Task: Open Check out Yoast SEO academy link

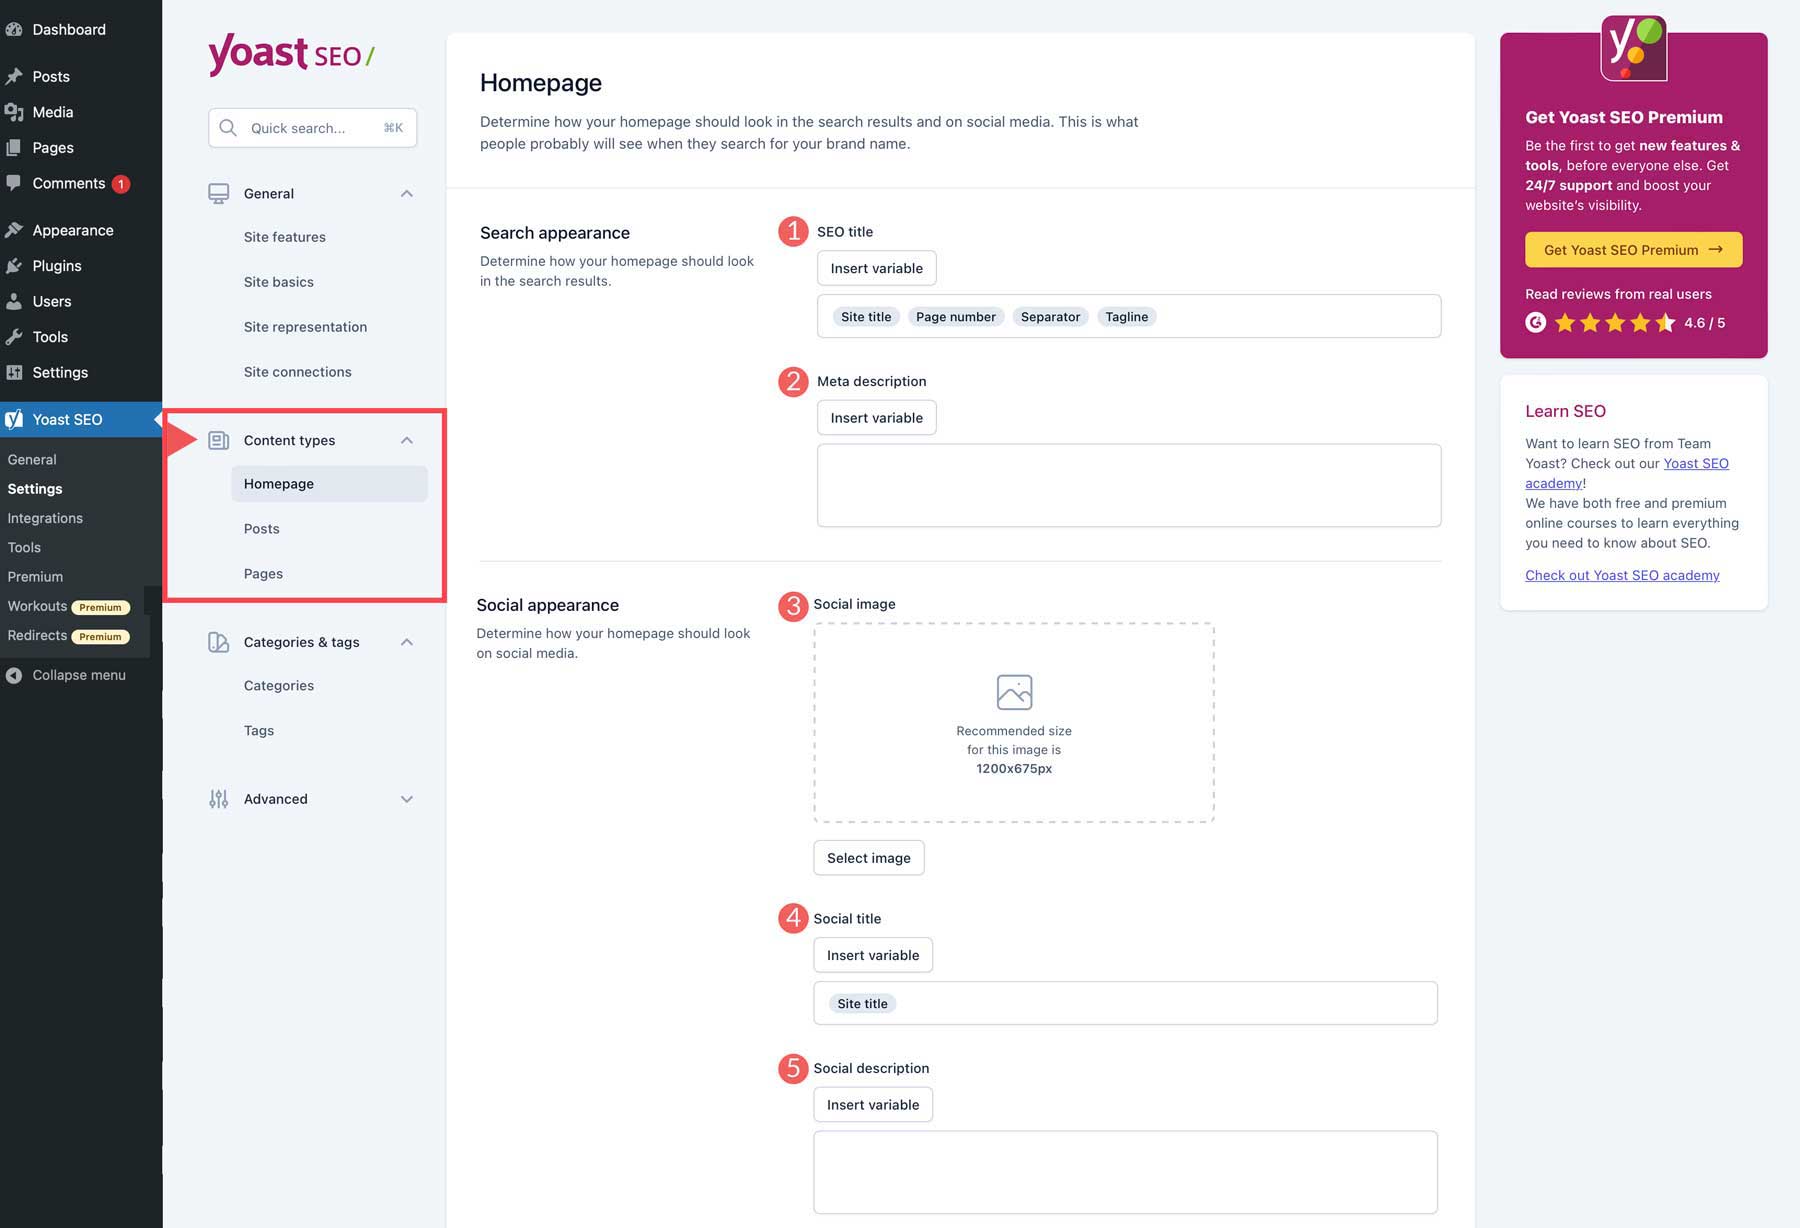Action: tap(1622, 575)
